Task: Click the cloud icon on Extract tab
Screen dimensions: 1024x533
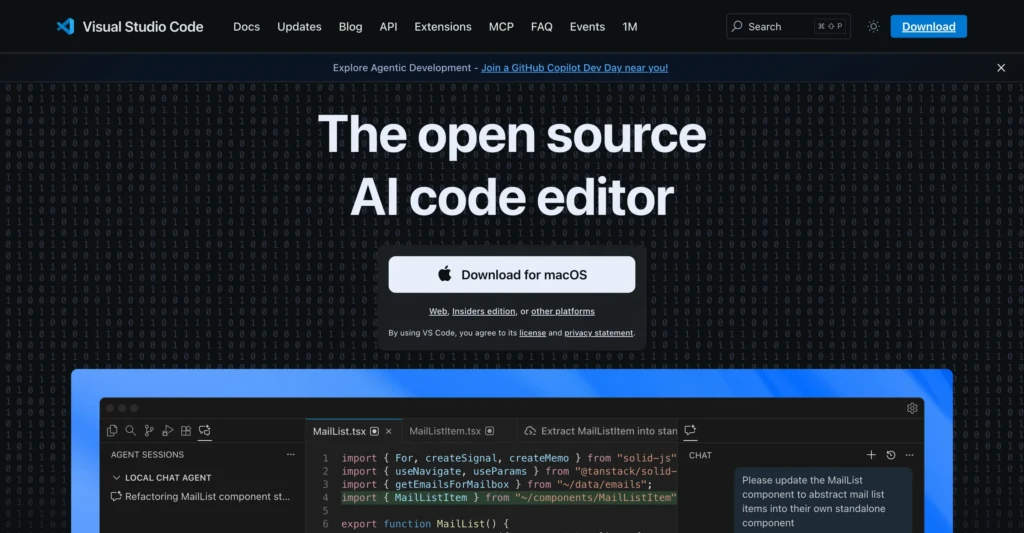Action: [x=530, y=431]
